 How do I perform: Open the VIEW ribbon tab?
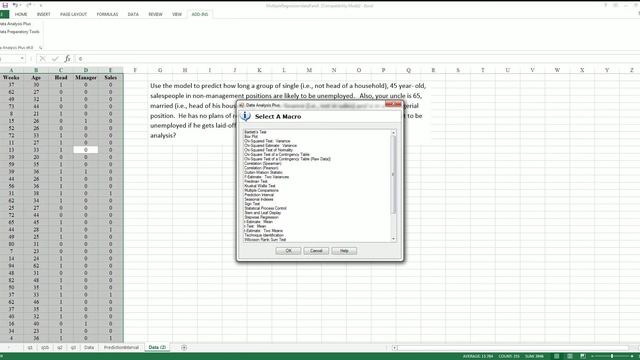click(177, 14)
